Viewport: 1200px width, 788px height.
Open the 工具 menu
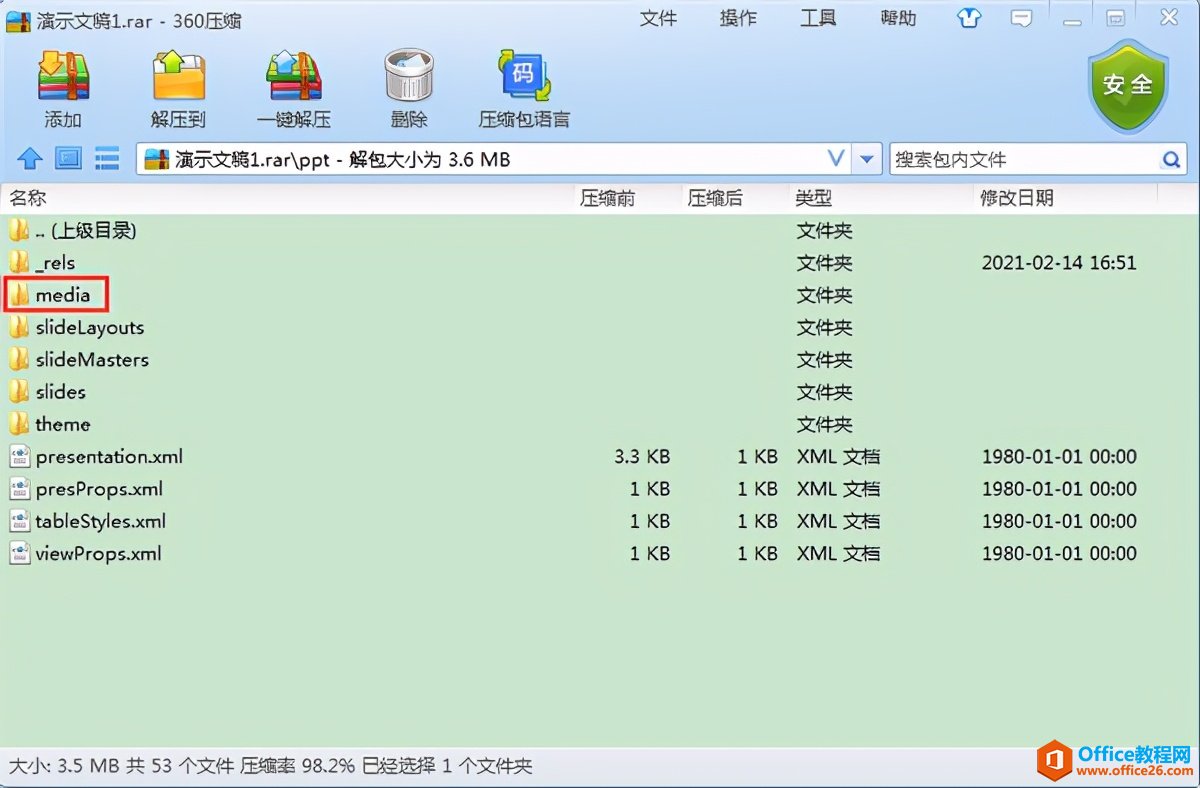[818, 19]
